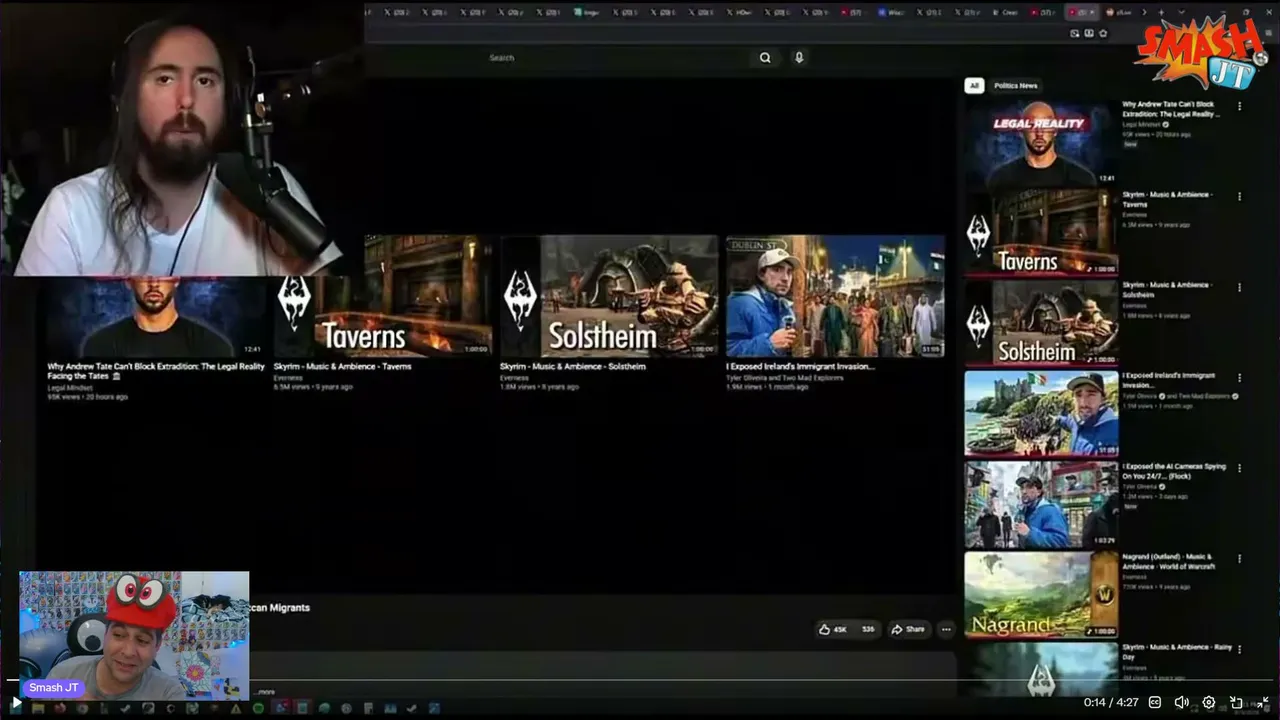The image size is (1280, 720).
Task: Click end-screen title 'Why Andrew Tate Can't Block Extradition'
Action: [x=156, y=371]
